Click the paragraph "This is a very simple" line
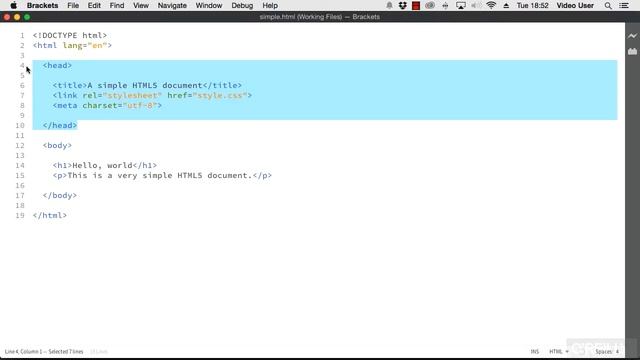 pyautogui.click(x=162, y=176)
